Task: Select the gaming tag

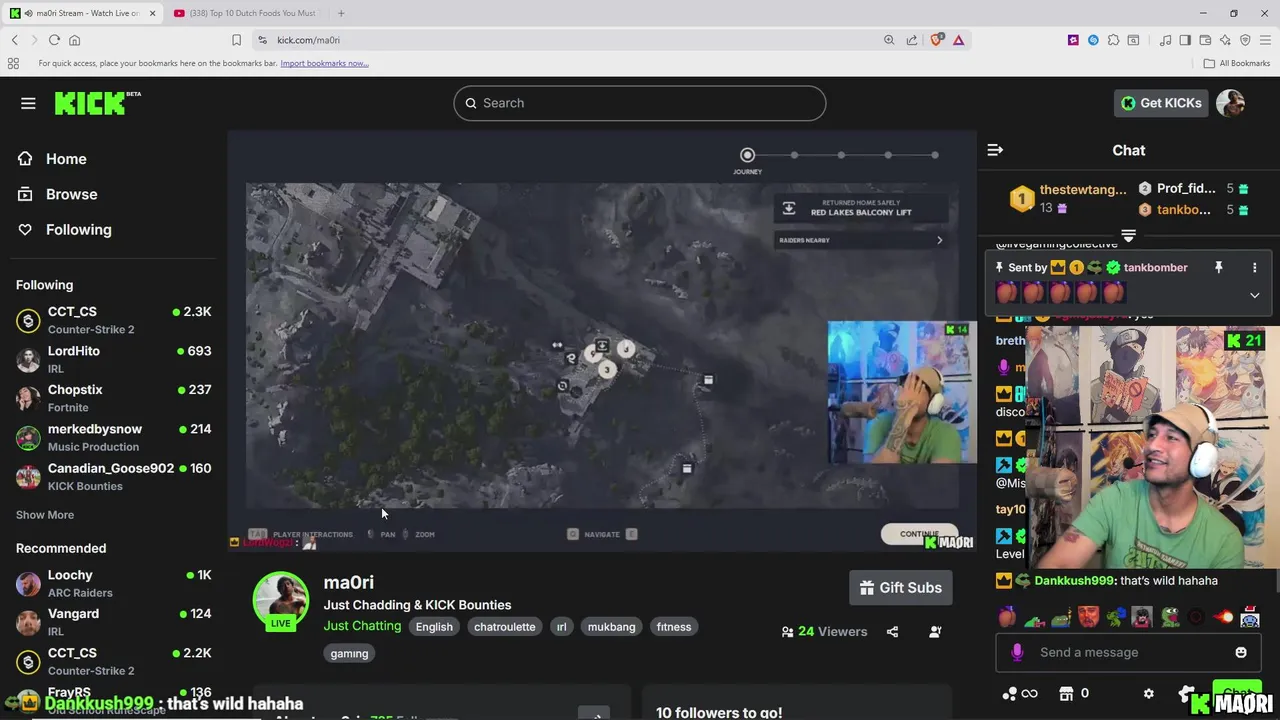Action: click(349, 653)
